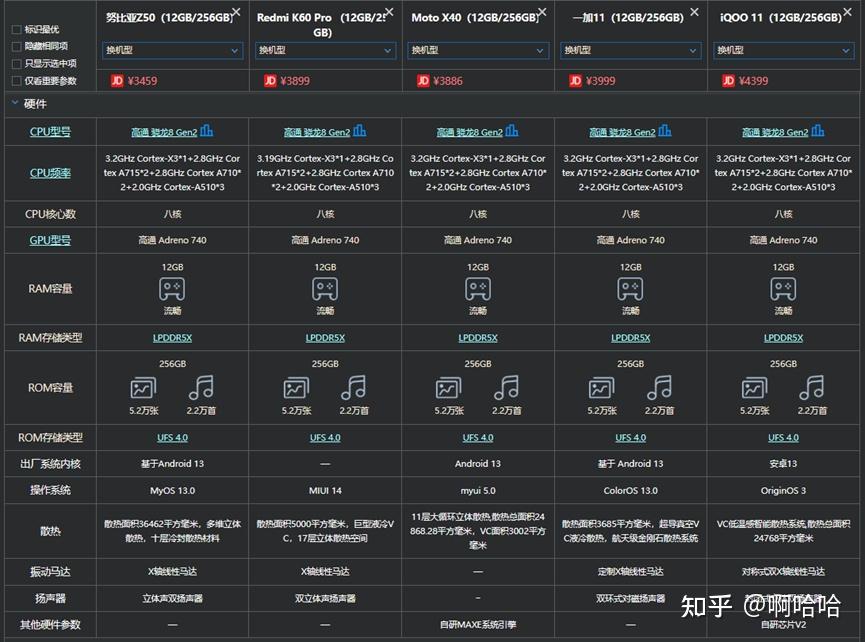This screenshot has width=865, height=642.
Task: Open benchmark chart icon in 一加11 CPU cell
Action: pos(665,131)
